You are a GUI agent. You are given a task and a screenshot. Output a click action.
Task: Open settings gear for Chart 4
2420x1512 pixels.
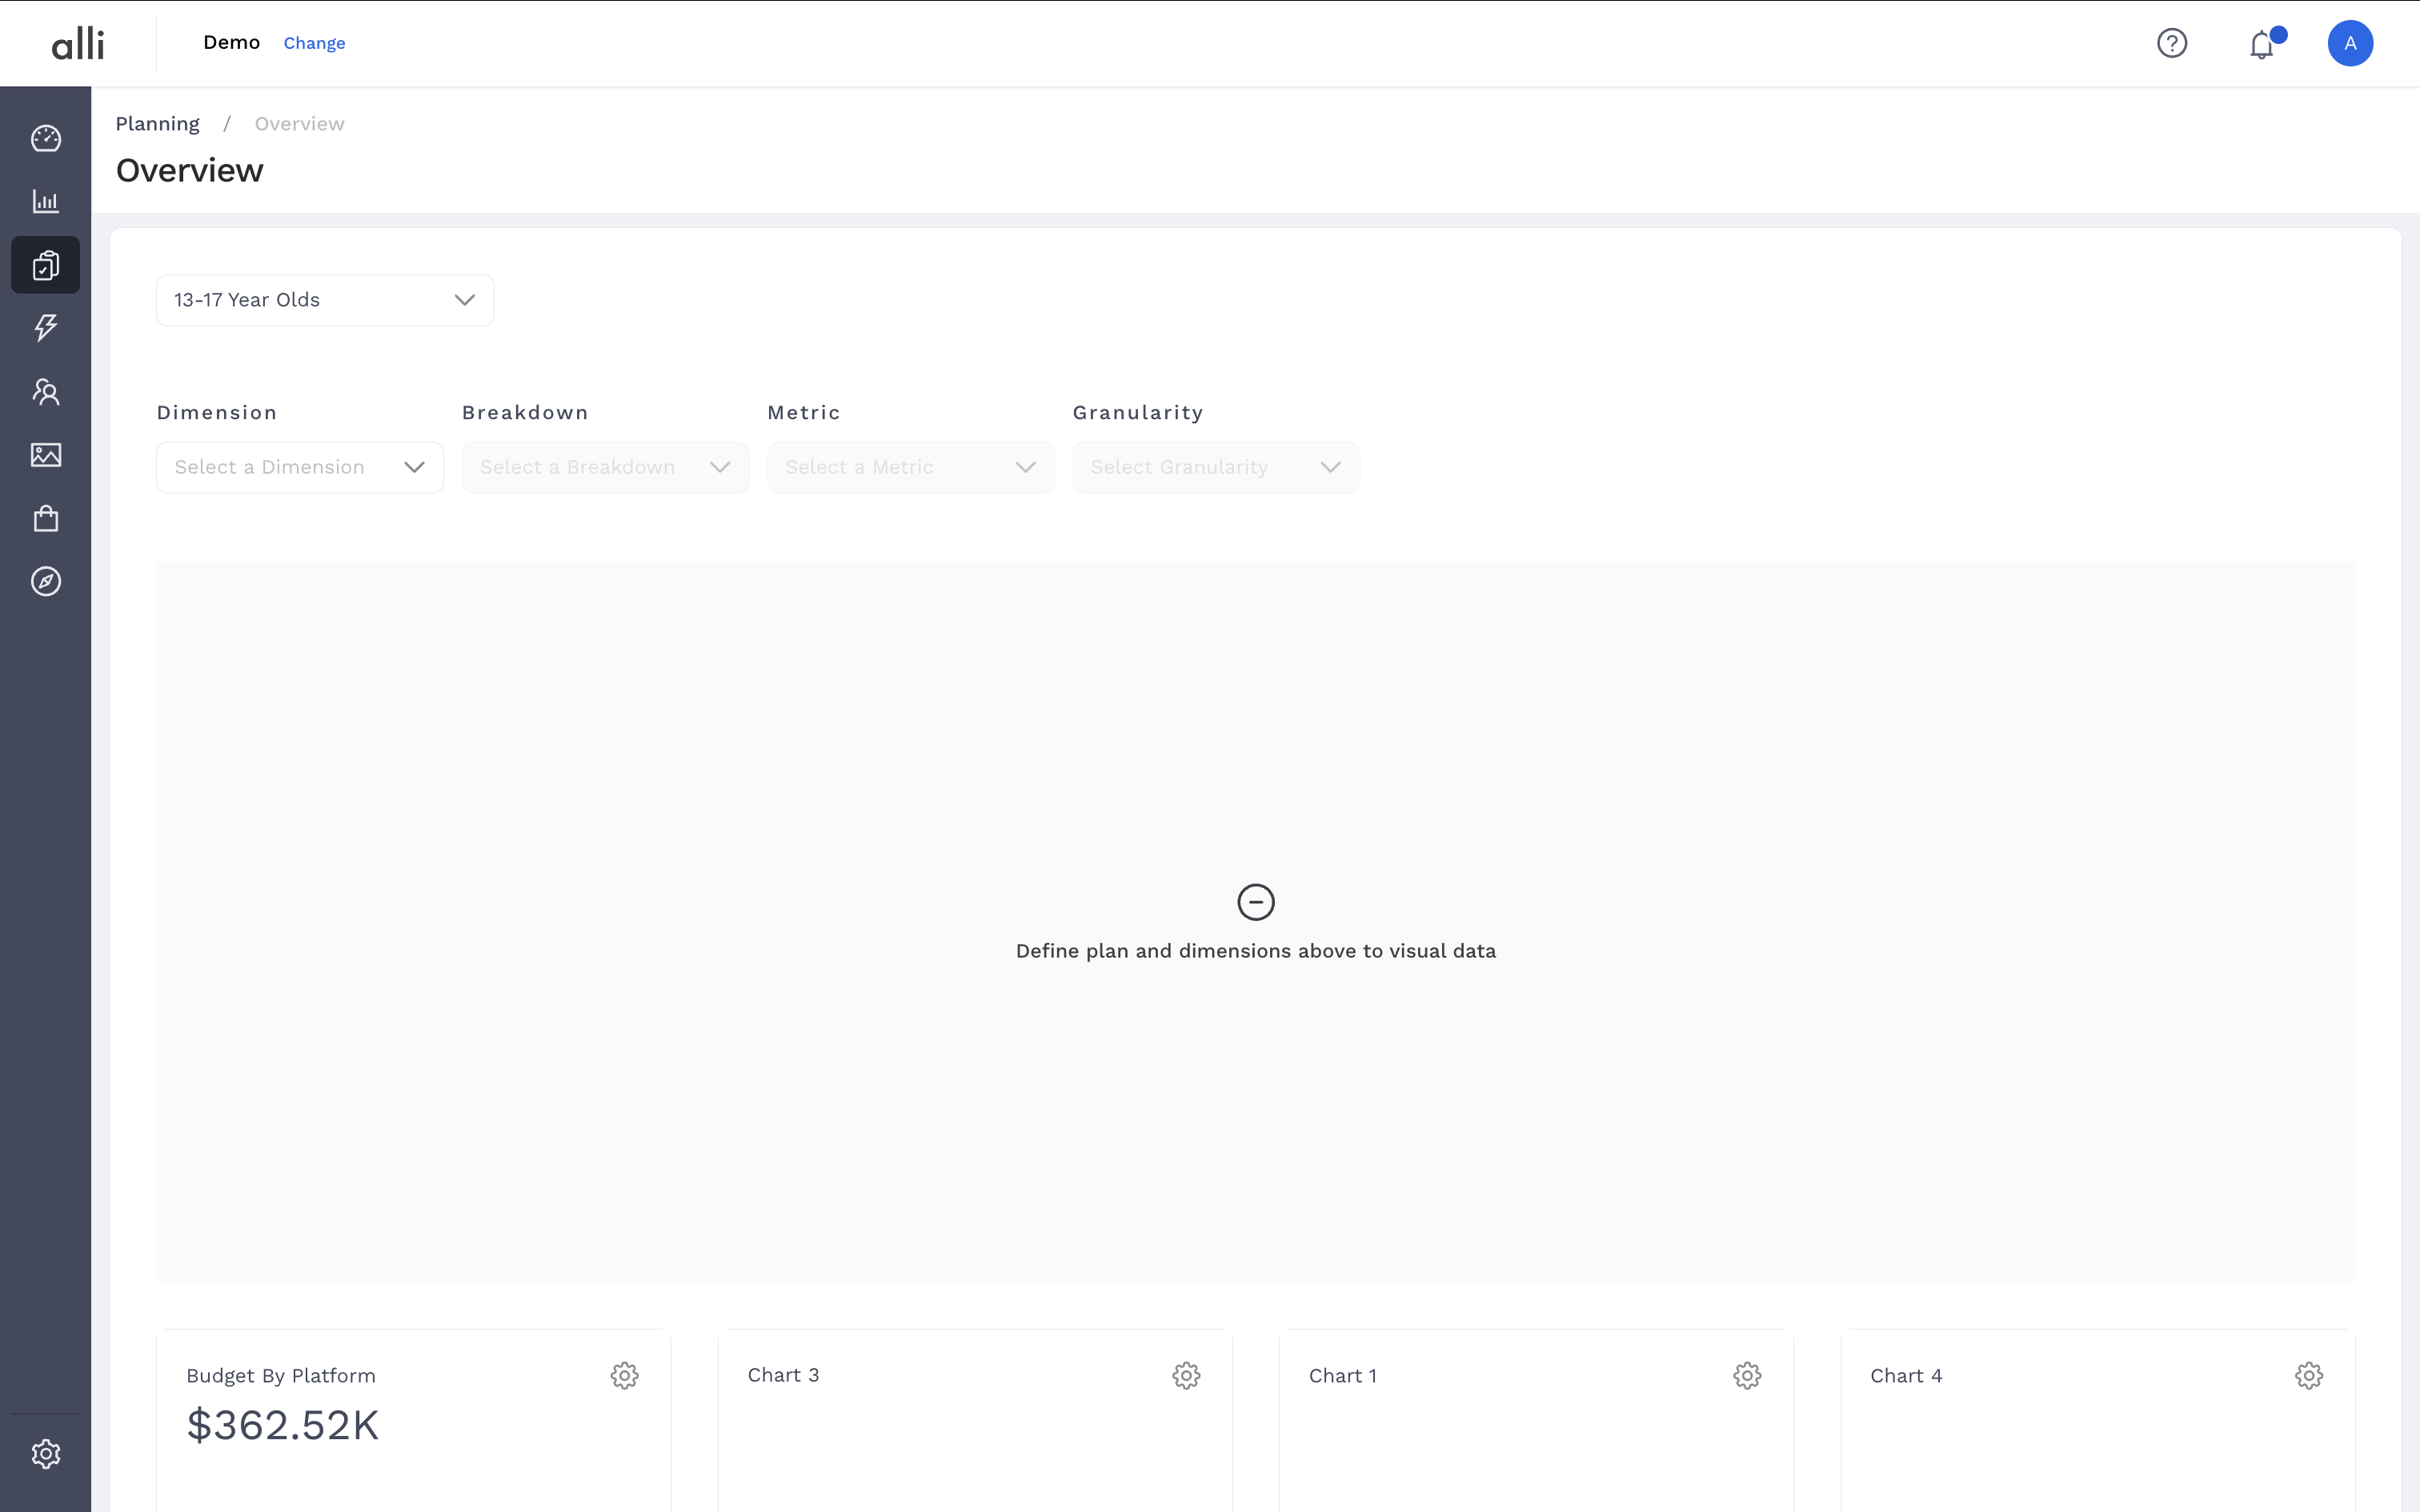(2309, 1376)
